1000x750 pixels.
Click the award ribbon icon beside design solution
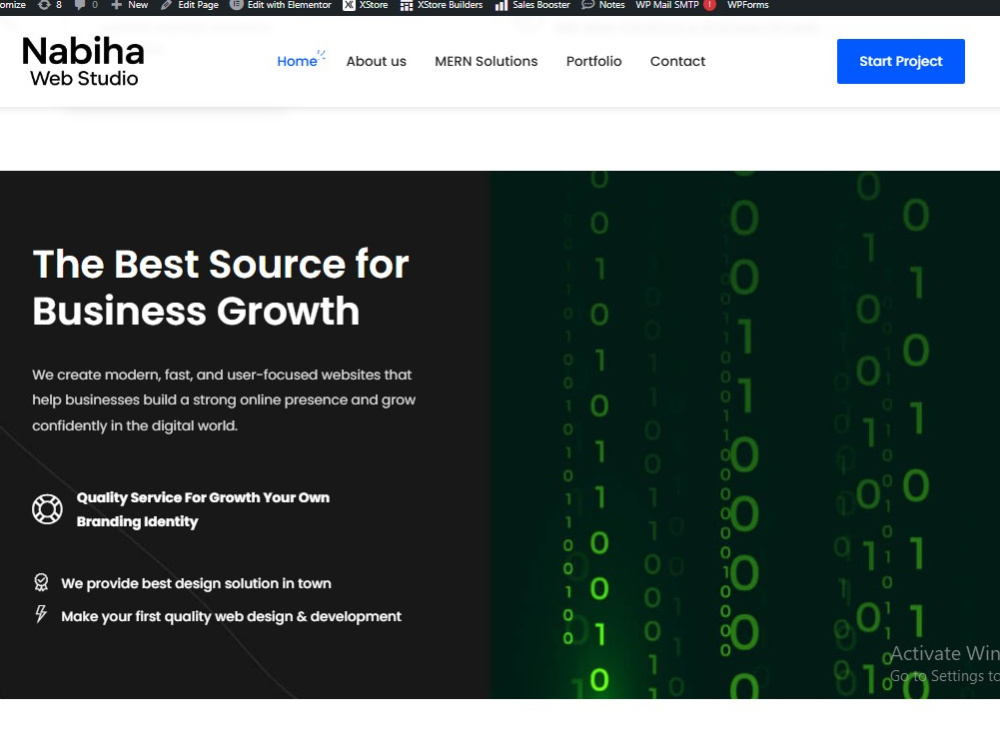pyautogui.click(x=41, y=582)
